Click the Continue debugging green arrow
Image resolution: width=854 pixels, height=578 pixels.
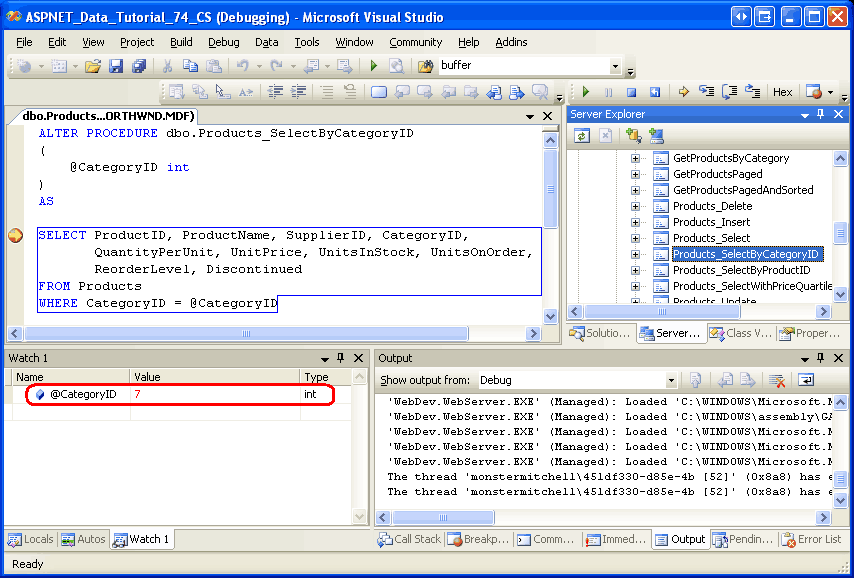587,92
